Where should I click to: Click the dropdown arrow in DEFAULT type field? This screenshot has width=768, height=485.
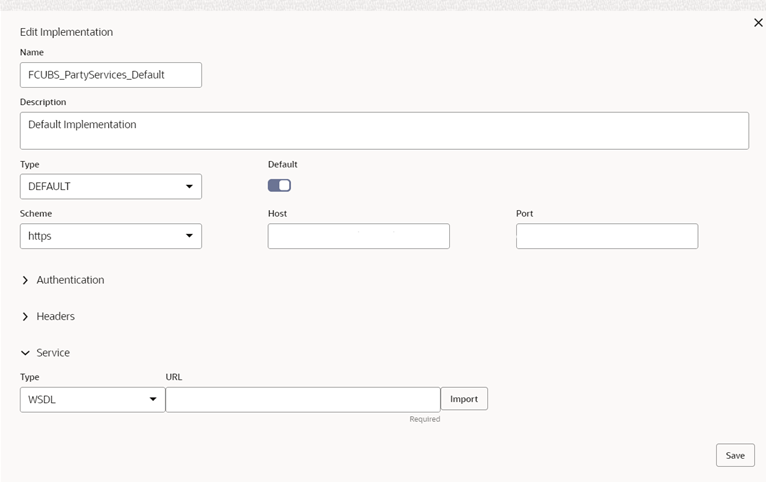(x=189, y=187)
